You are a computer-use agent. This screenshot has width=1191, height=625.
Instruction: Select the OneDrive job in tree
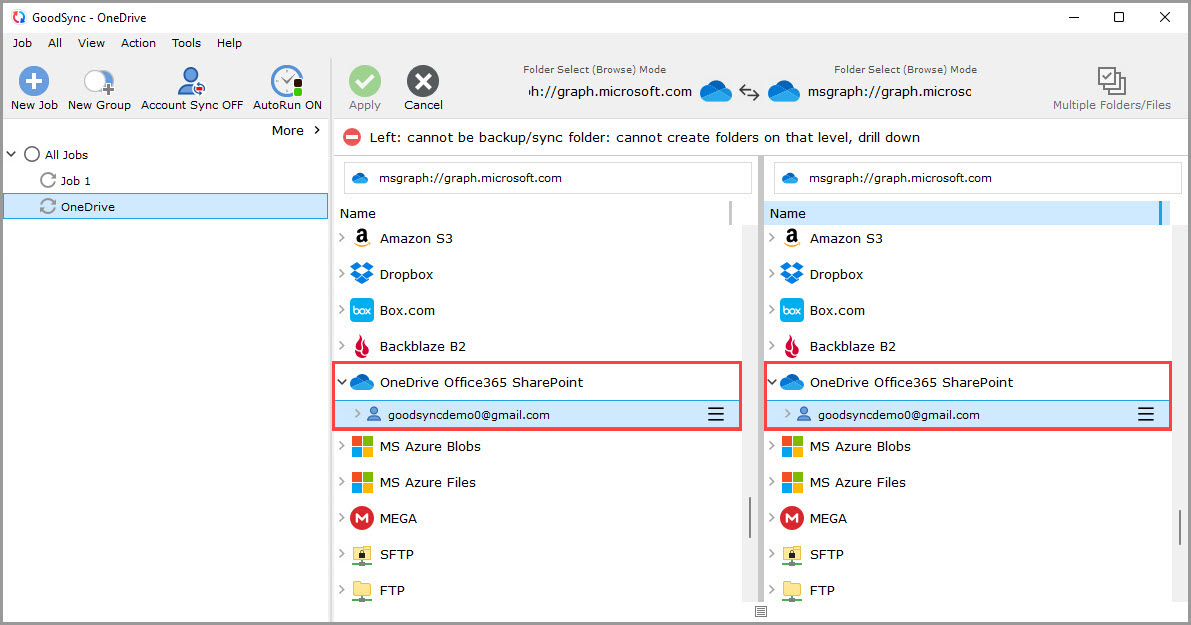click(166, 207)
